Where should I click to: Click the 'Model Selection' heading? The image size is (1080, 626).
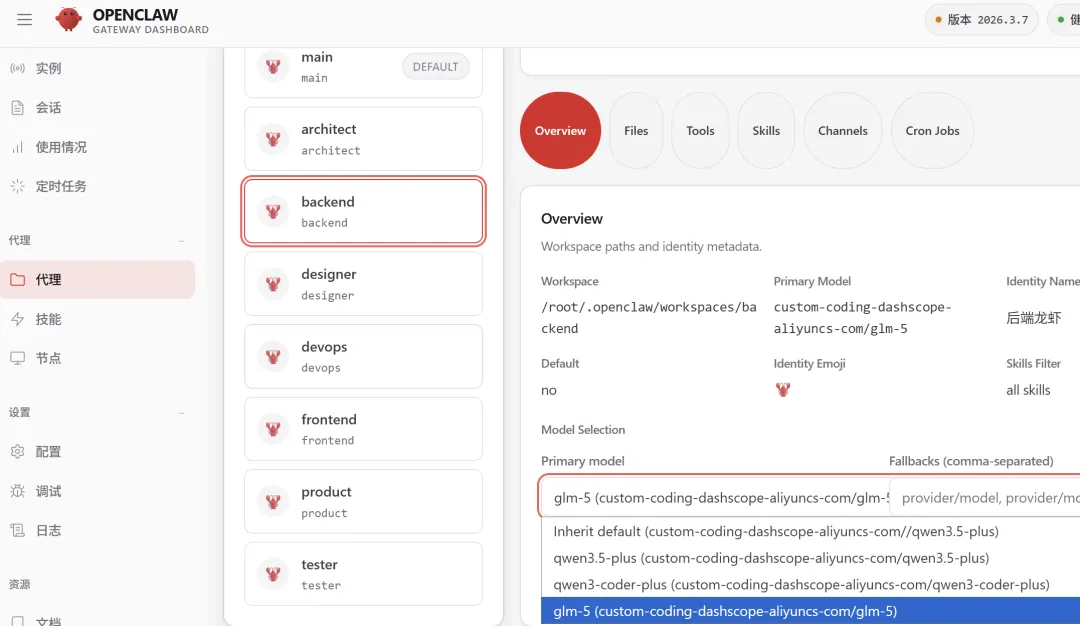(x=583, y=430)
